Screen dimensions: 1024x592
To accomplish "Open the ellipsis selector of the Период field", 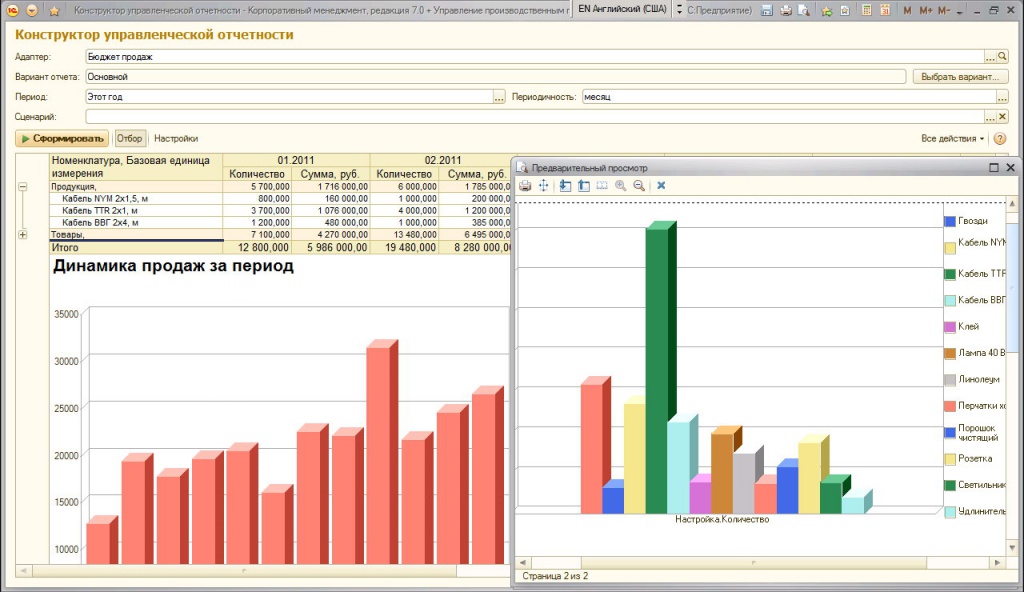I will 499,97.
